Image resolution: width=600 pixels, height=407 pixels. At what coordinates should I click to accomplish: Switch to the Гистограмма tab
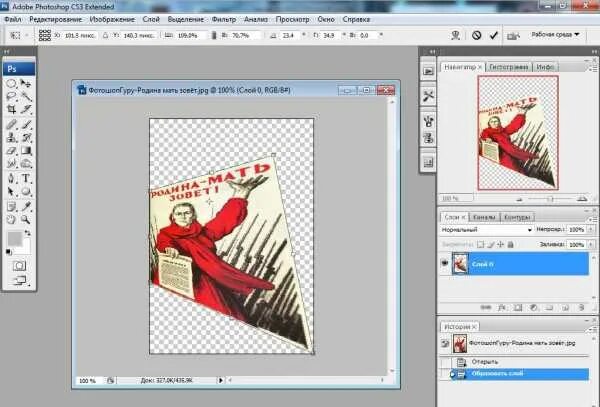[x=509, y=67]
